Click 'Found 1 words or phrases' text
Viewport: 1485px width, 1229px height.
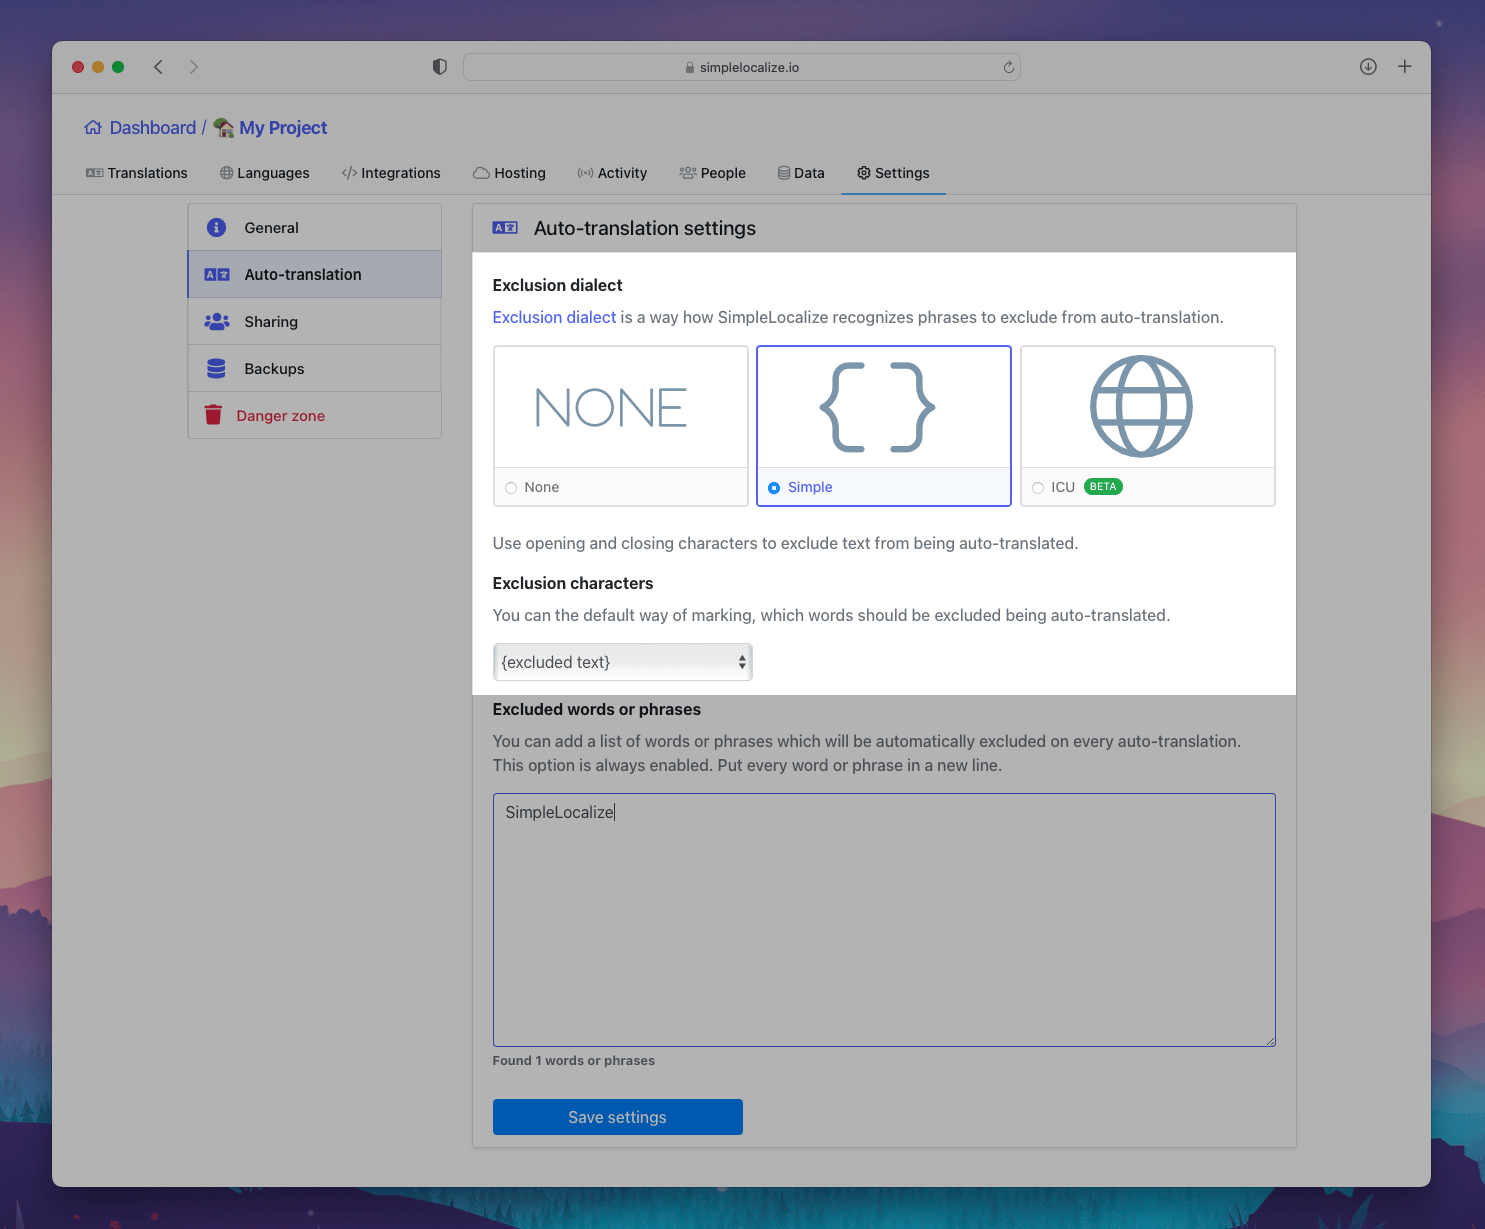574,1061
